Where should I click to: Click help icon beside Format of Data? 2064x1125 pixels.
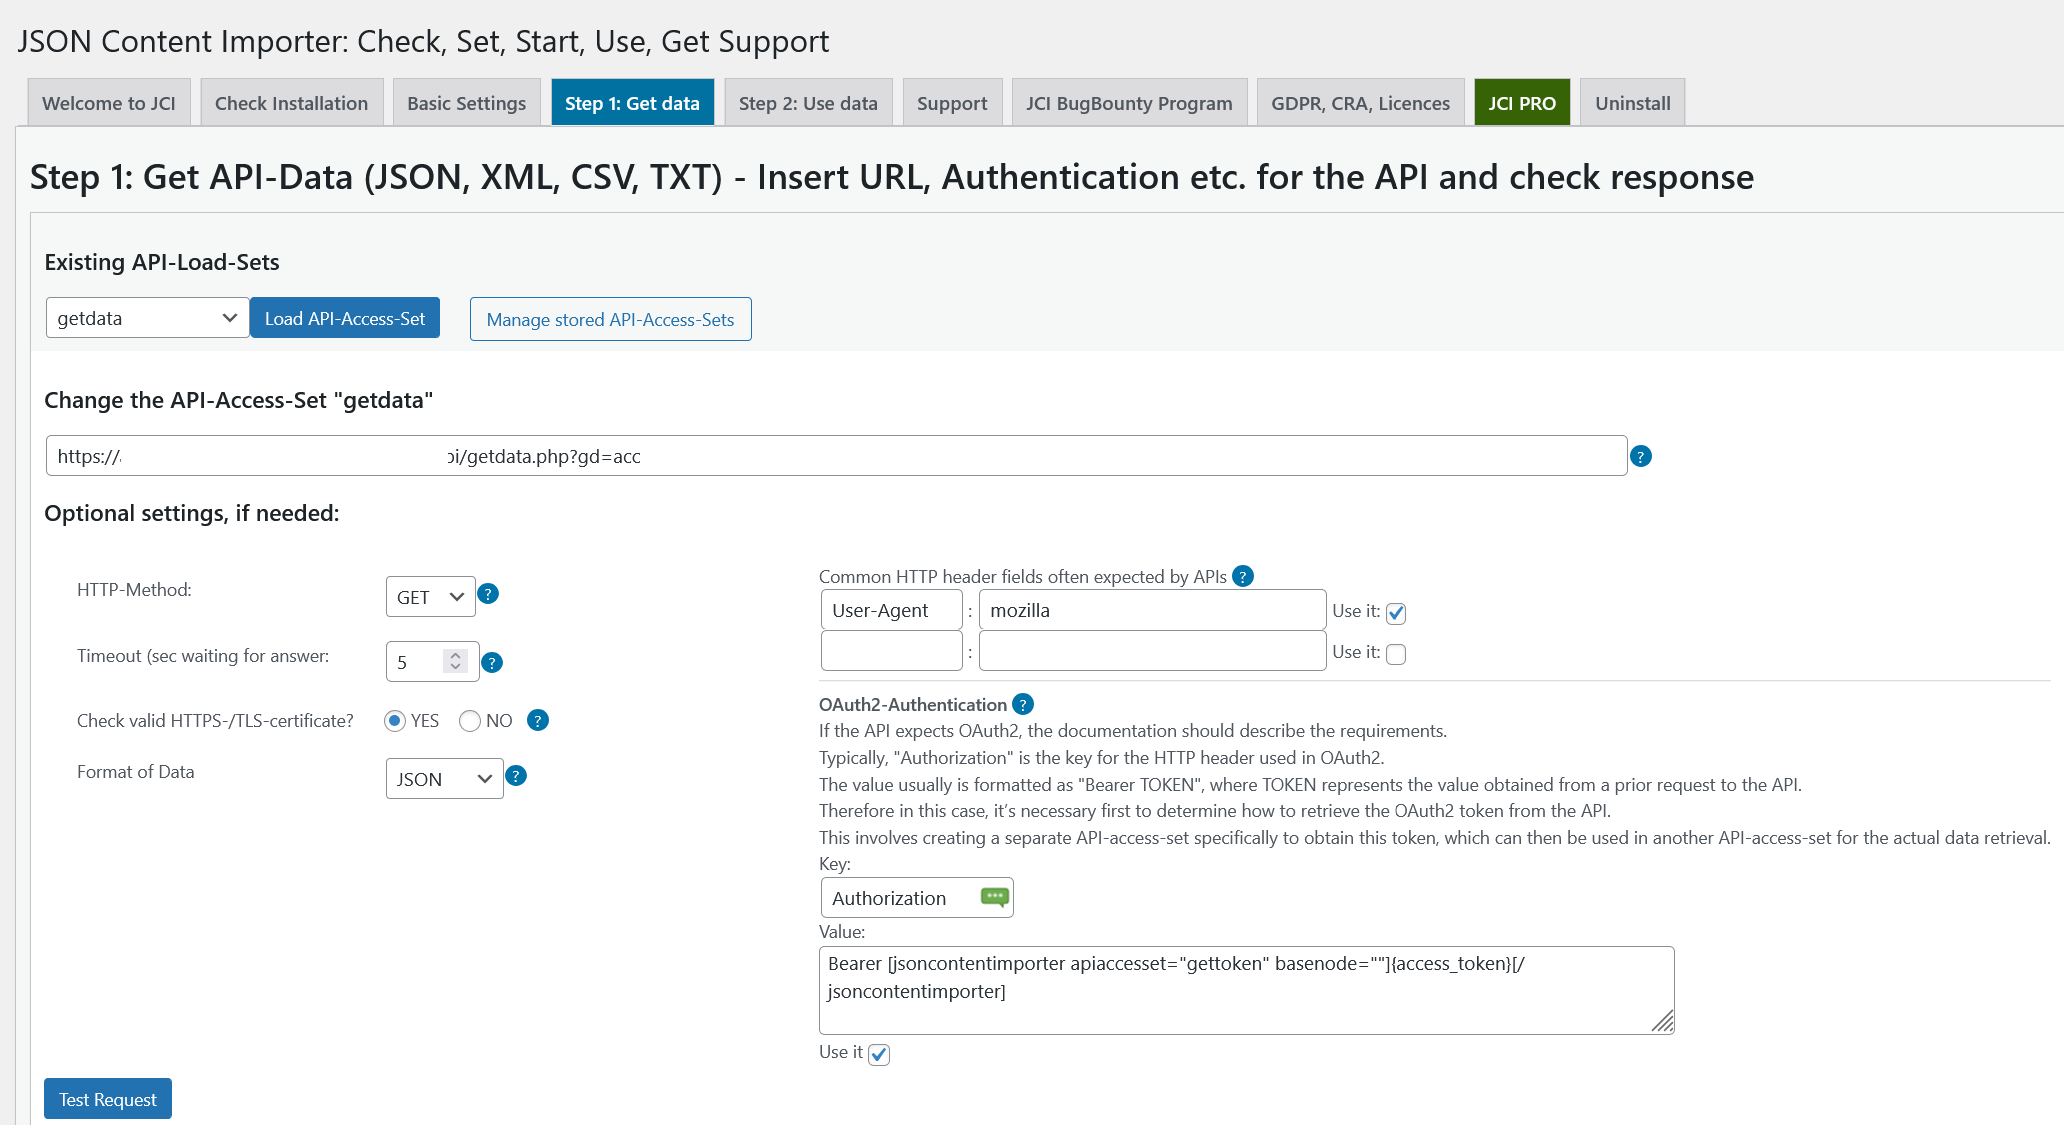[516, 776]
